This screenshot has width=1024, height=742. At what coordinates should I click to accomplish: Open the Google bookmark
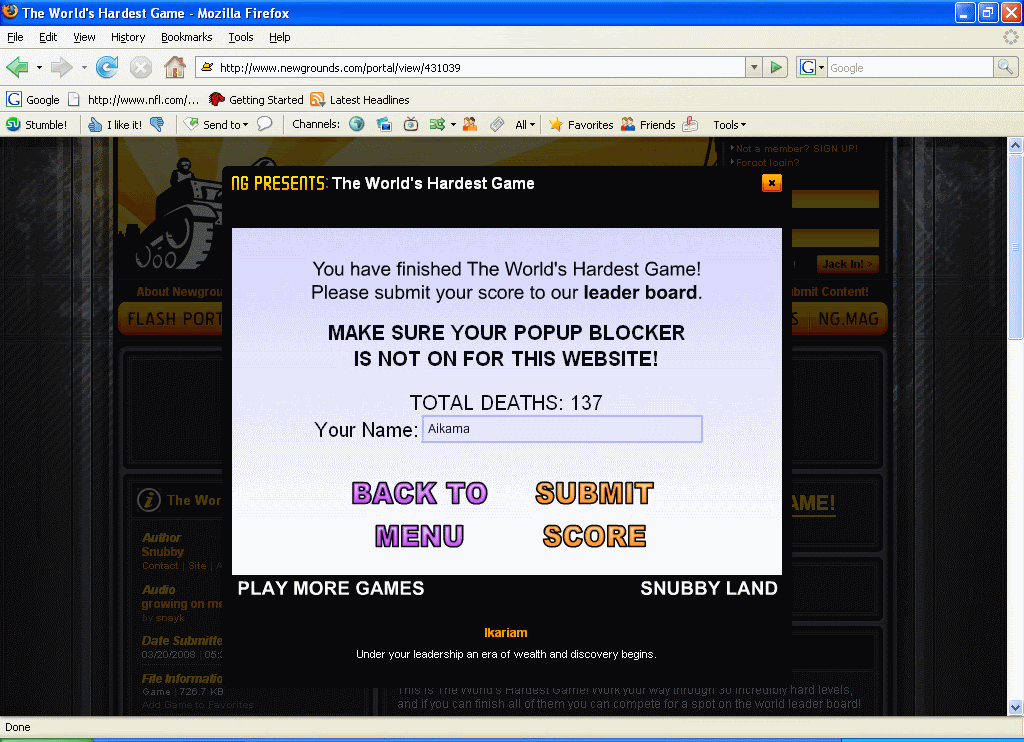(33, 100)
